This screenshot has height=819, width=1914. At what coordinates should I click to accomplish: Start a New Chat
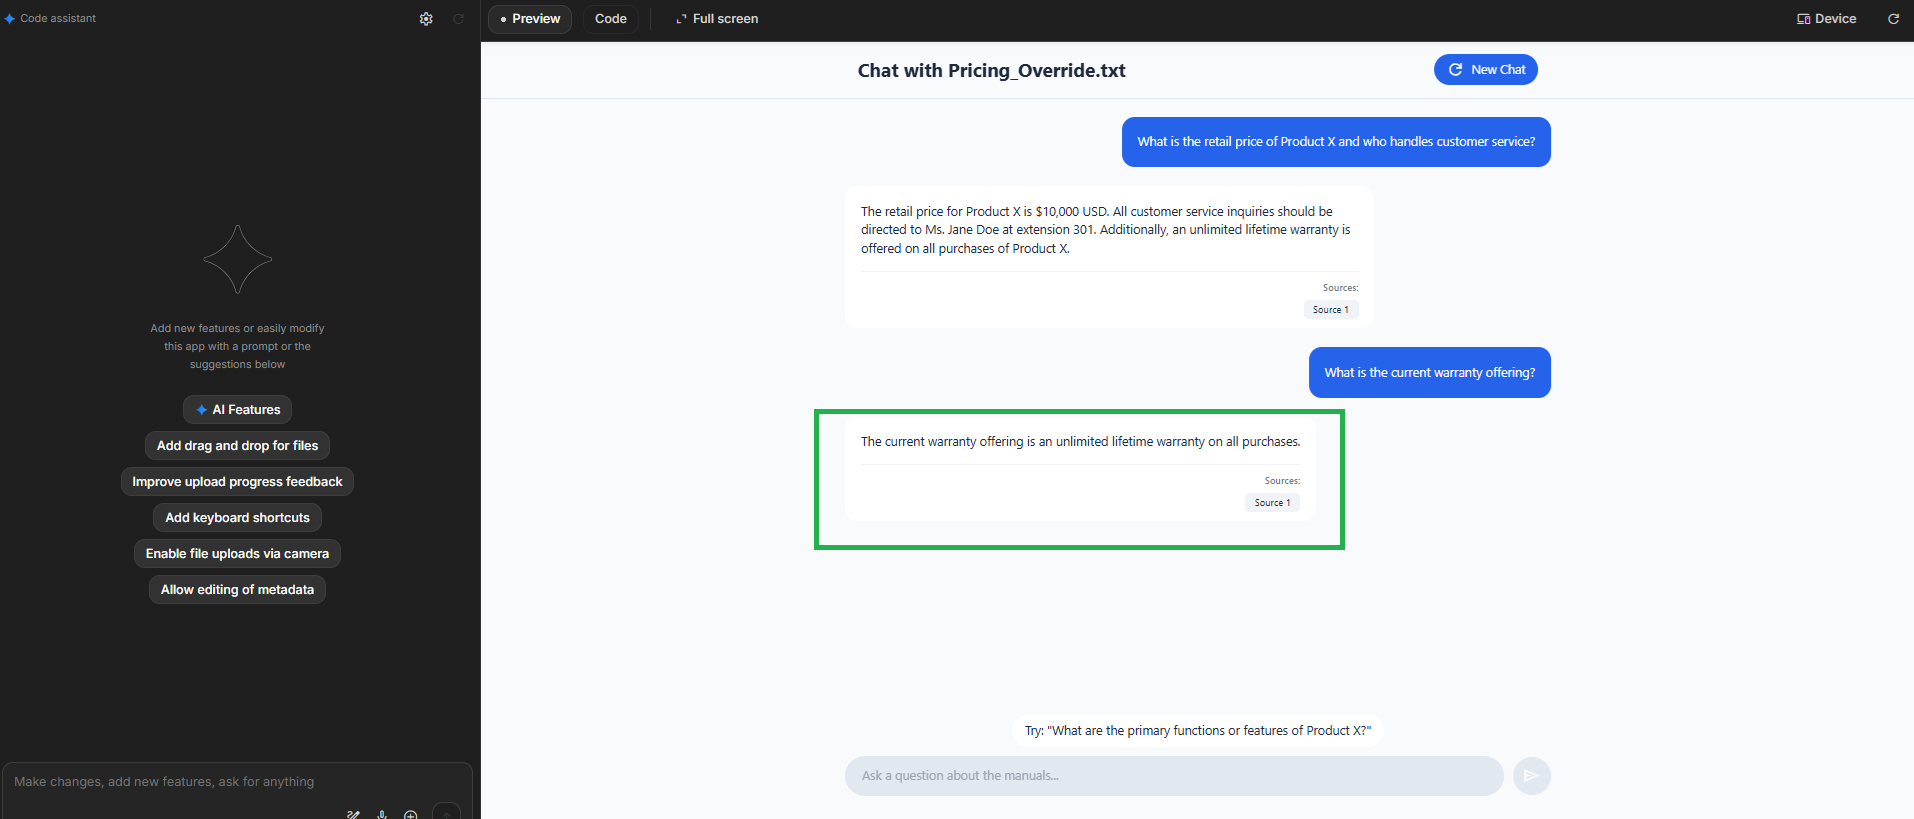(x=1486, y=69)
